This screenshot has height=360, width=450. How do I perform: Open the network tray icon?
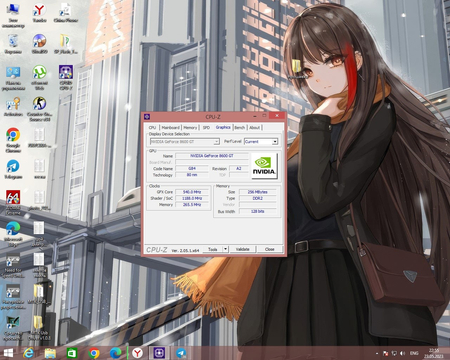394,353
